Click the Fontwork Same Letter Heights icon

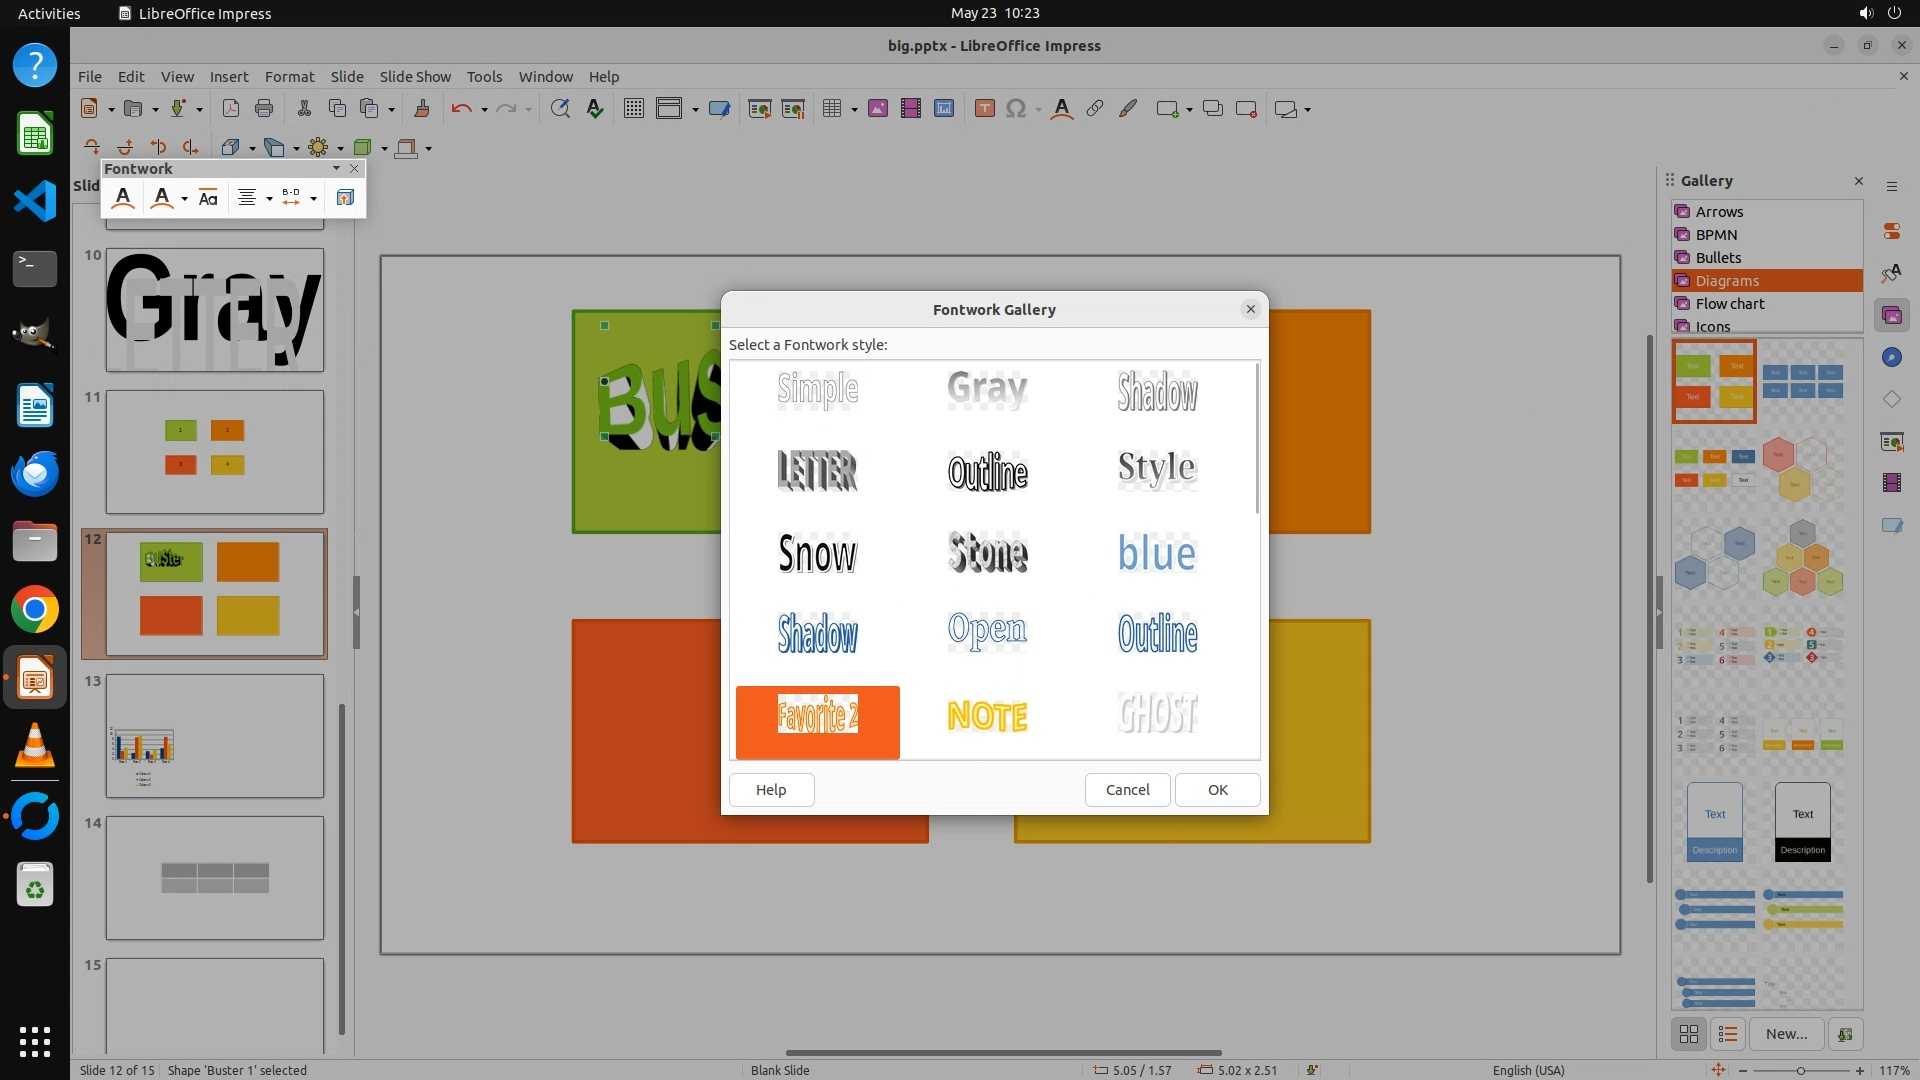tap(208, 198)
